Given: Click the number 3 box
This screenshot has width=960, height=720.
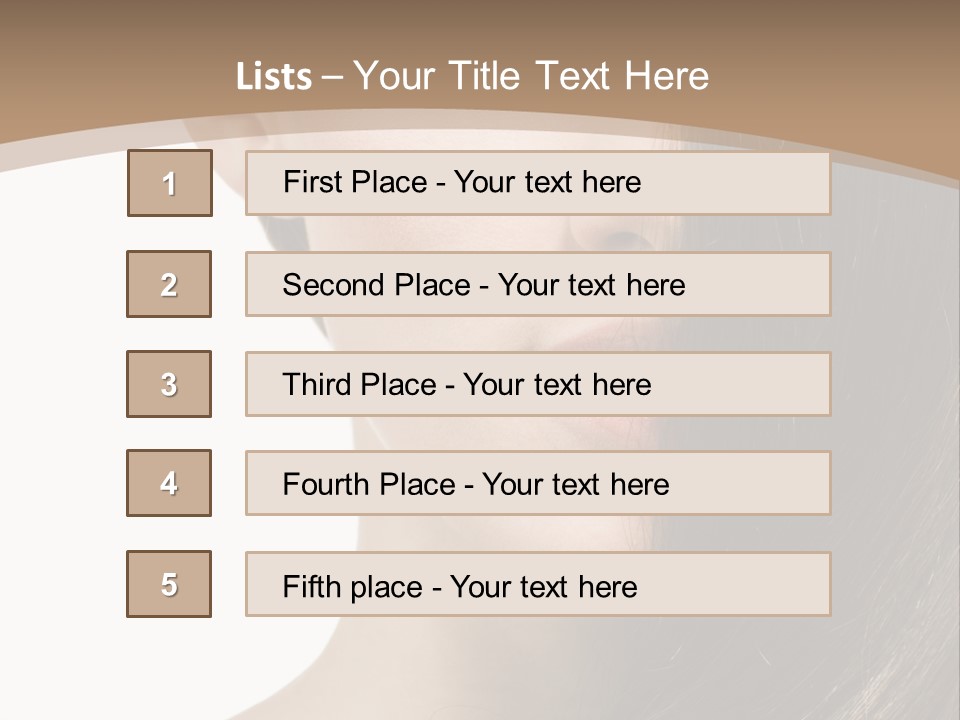Looking at the screenshot, I should (x=169, y=384).
